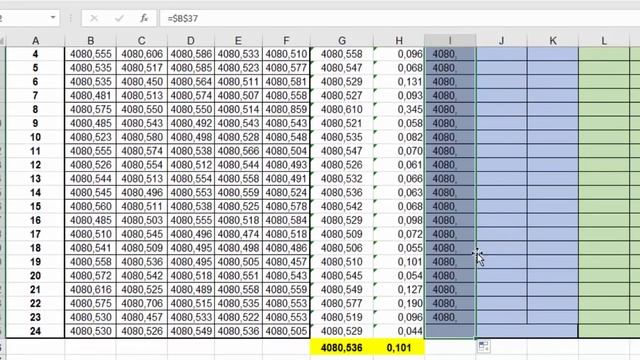Select cell 4080,572 in column B
This screenshot has height=360, width=640.
pos(91,276)
